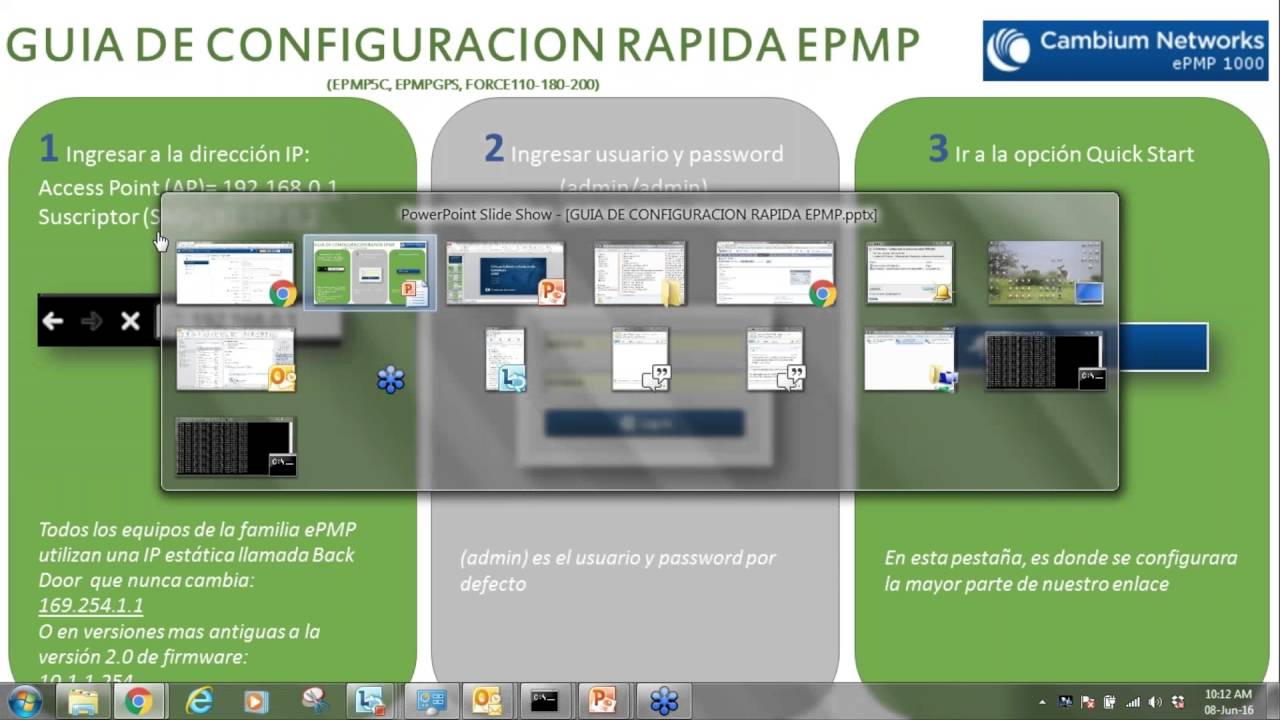
Task: Open the blue flower app taskbar icon
Action: [664, 701]
